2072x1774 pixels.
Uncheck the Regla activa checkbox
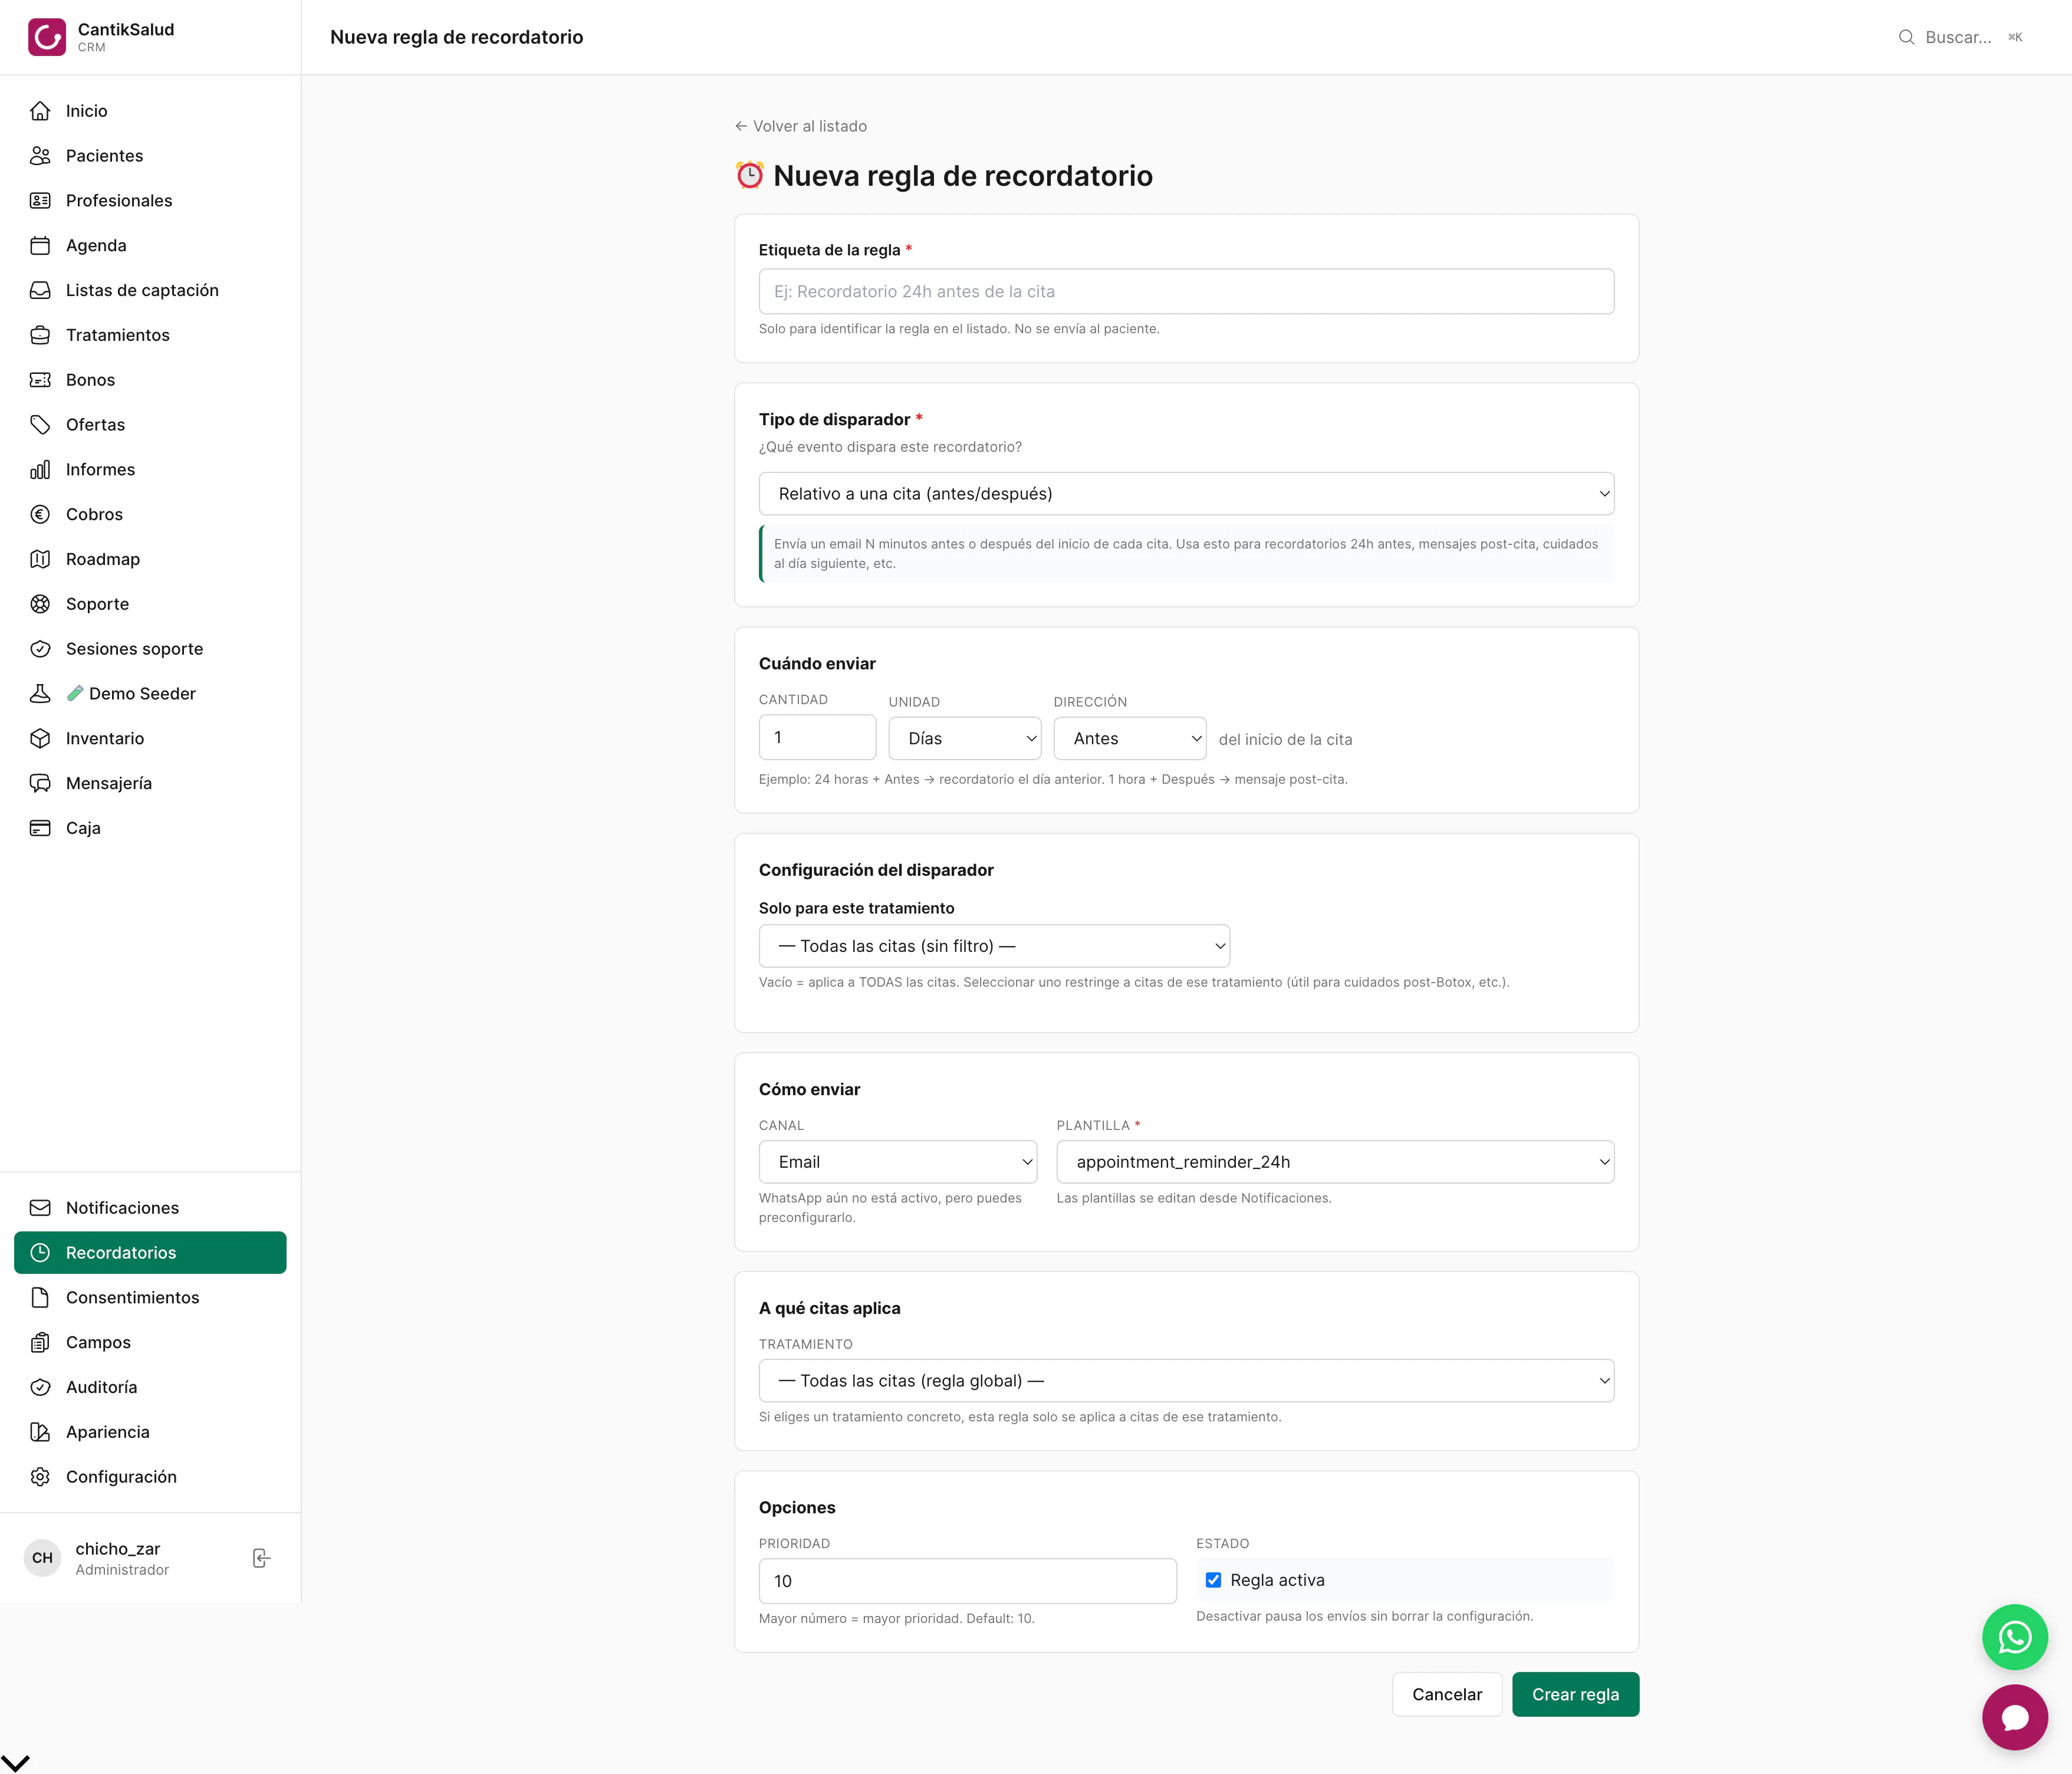(1213, 1580)
